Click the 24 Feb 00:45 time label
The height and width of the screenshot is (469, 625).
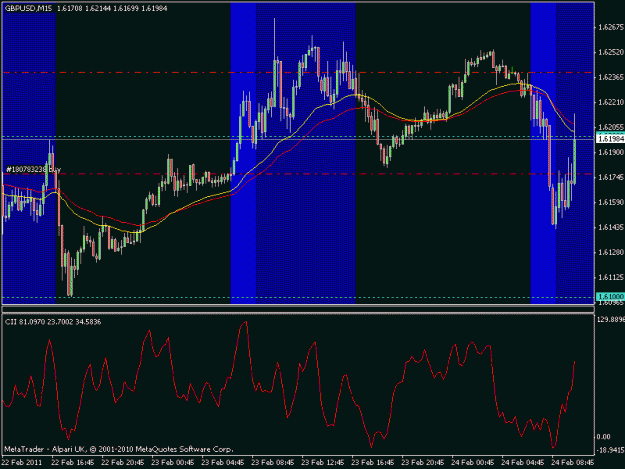tap(472, 463)
